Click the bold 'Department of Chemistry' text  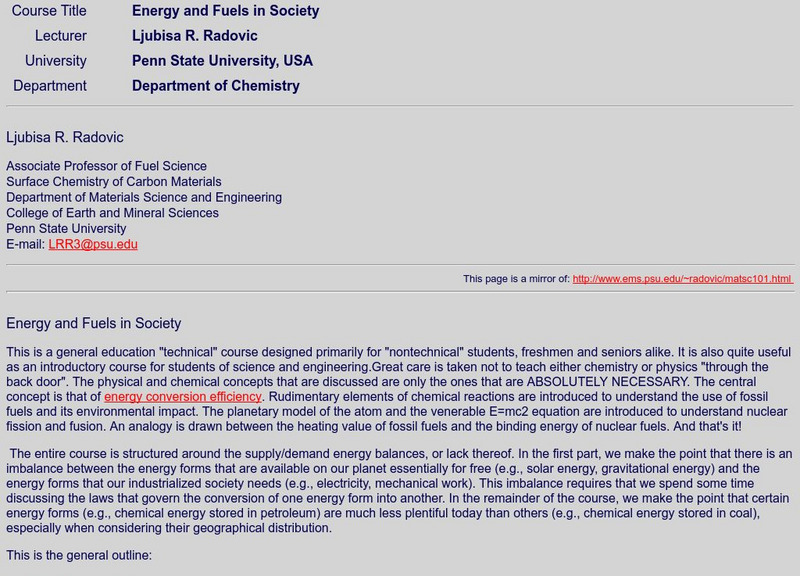215,86
